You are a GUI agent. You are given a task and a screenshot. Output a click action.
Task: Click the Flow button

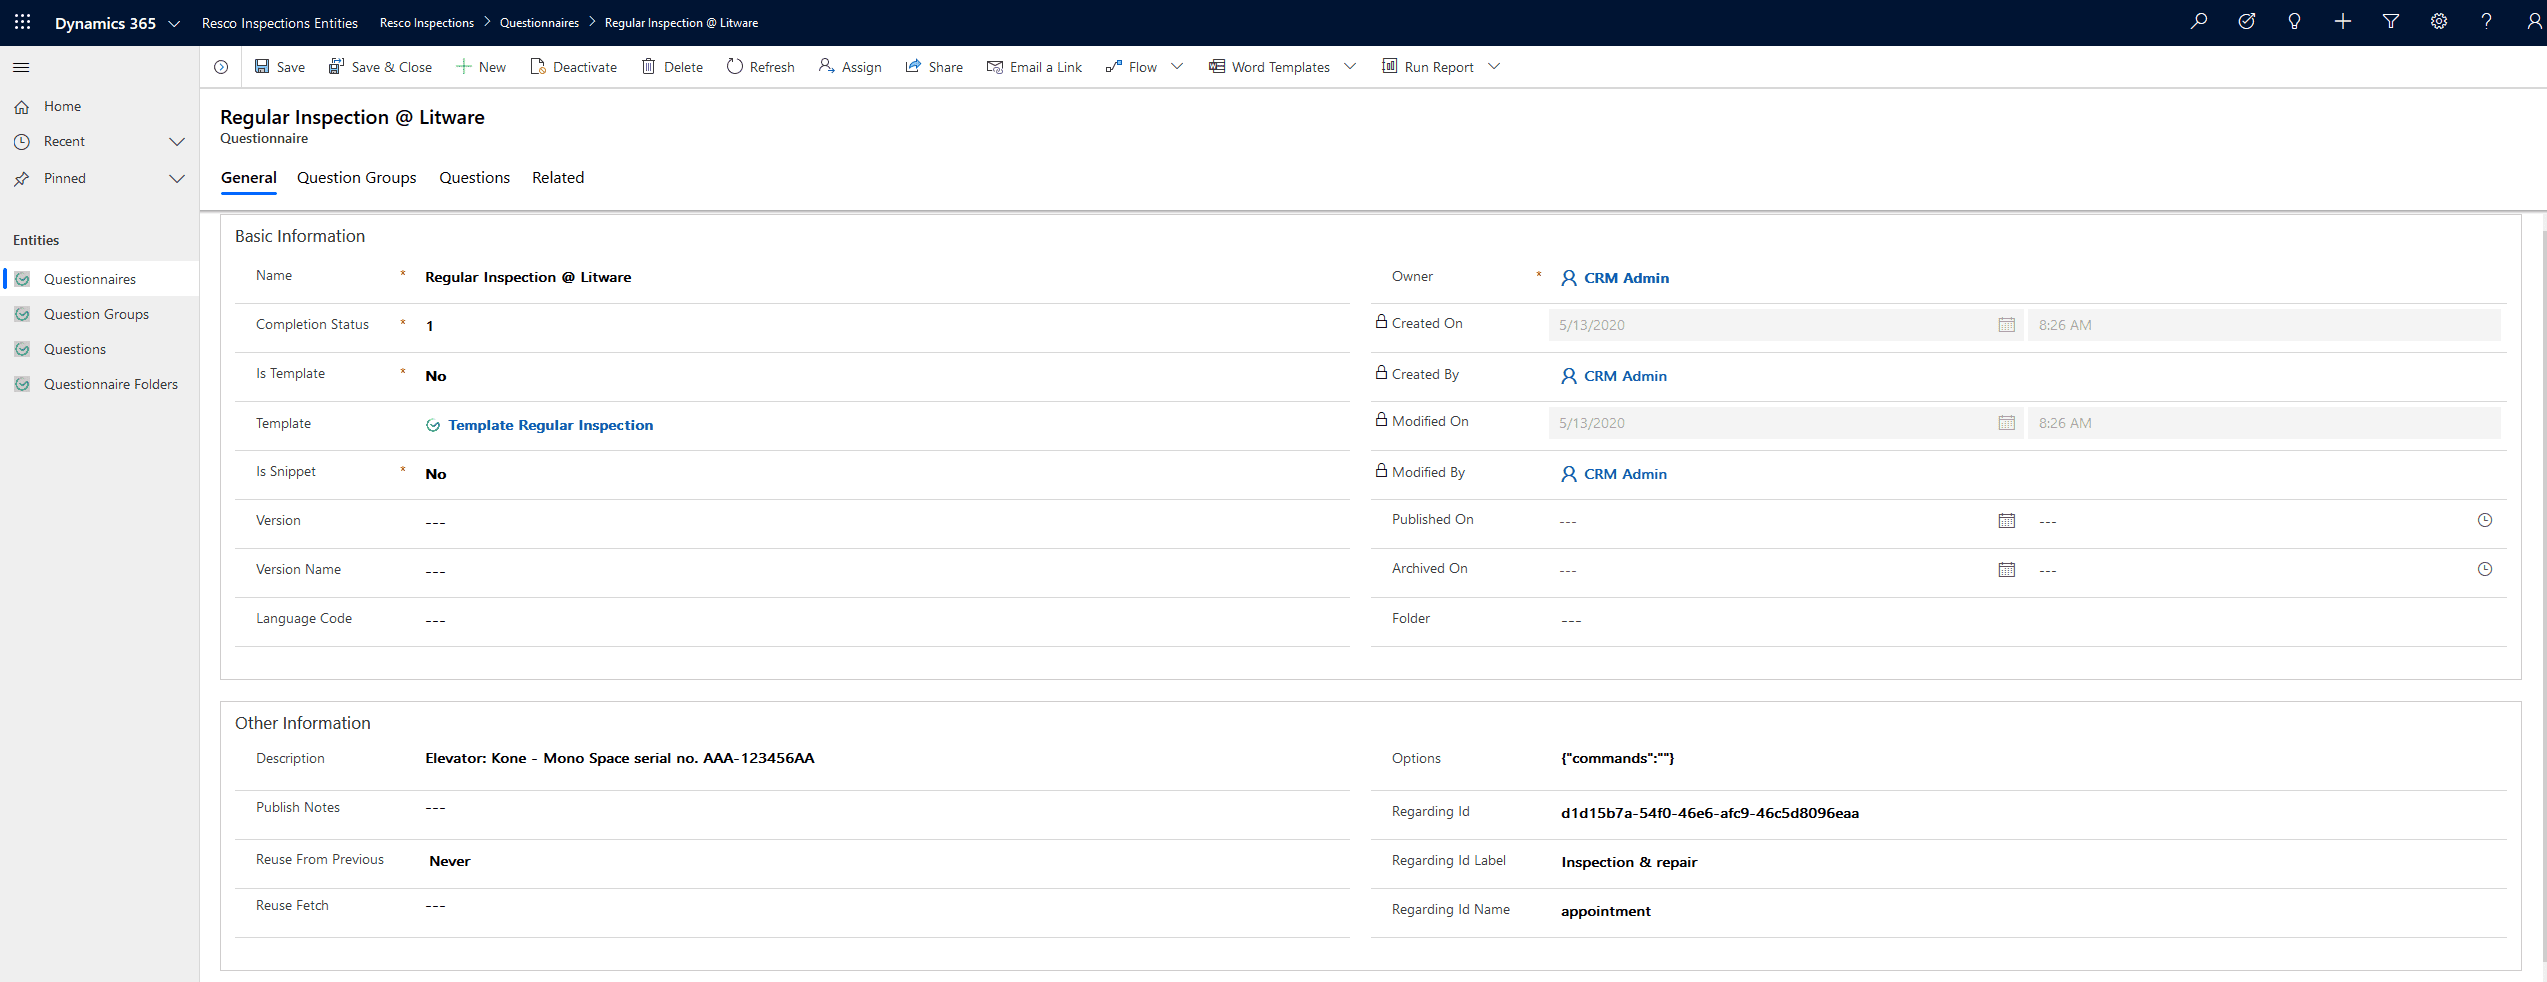1131,67
